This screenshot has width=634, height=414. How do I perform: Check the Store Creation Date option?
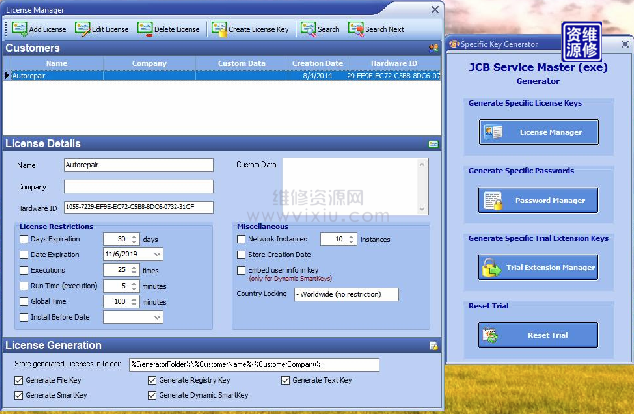(x=241, y=255)
